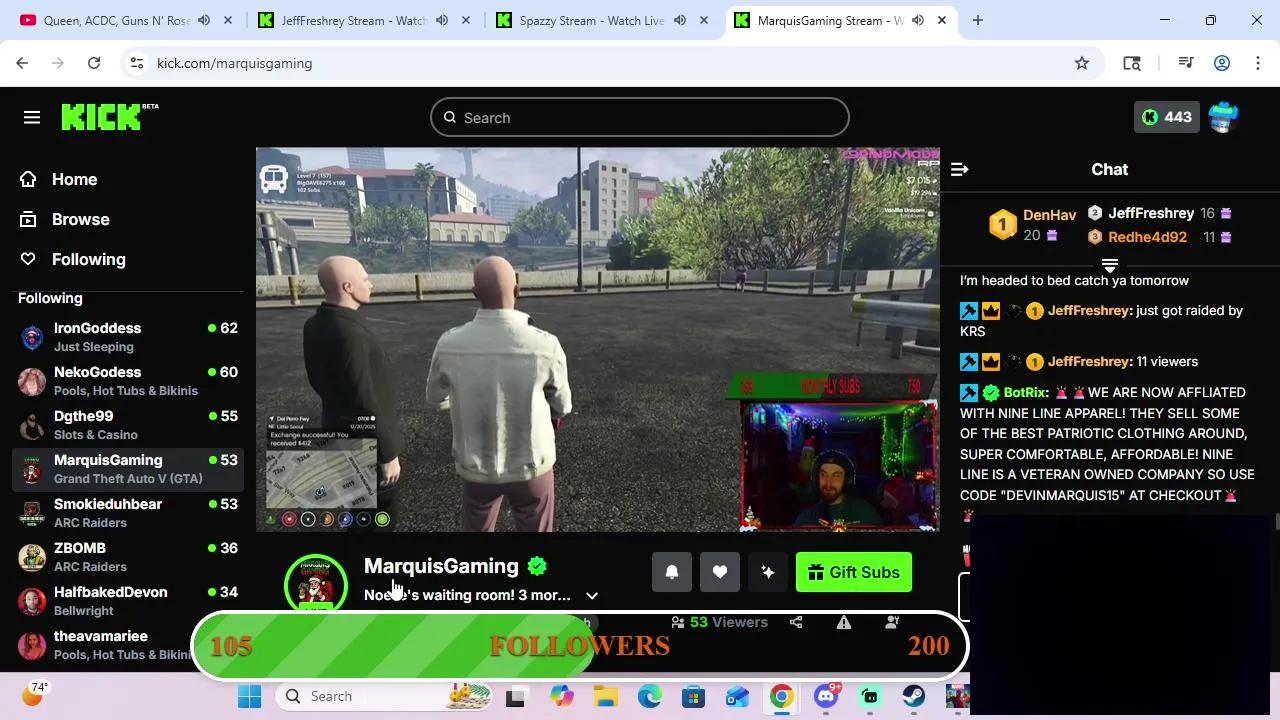The height and width of the screenshot is (720, 1280).
Task: Click the GTA stream video player
Action: [x=598, y=340]
